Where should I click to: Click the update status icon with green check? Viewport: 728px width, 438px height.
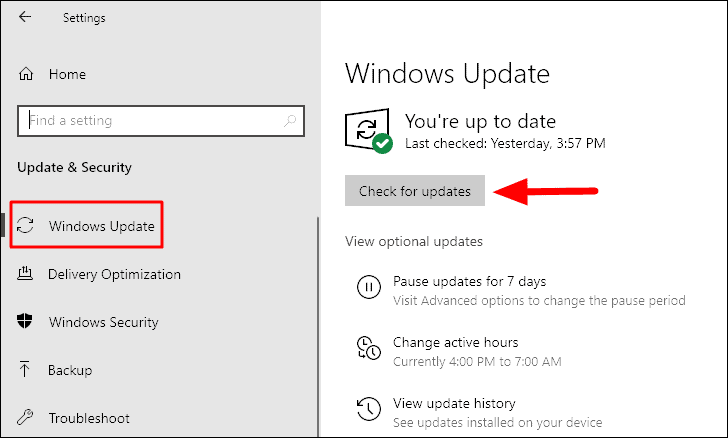(369, 131)
